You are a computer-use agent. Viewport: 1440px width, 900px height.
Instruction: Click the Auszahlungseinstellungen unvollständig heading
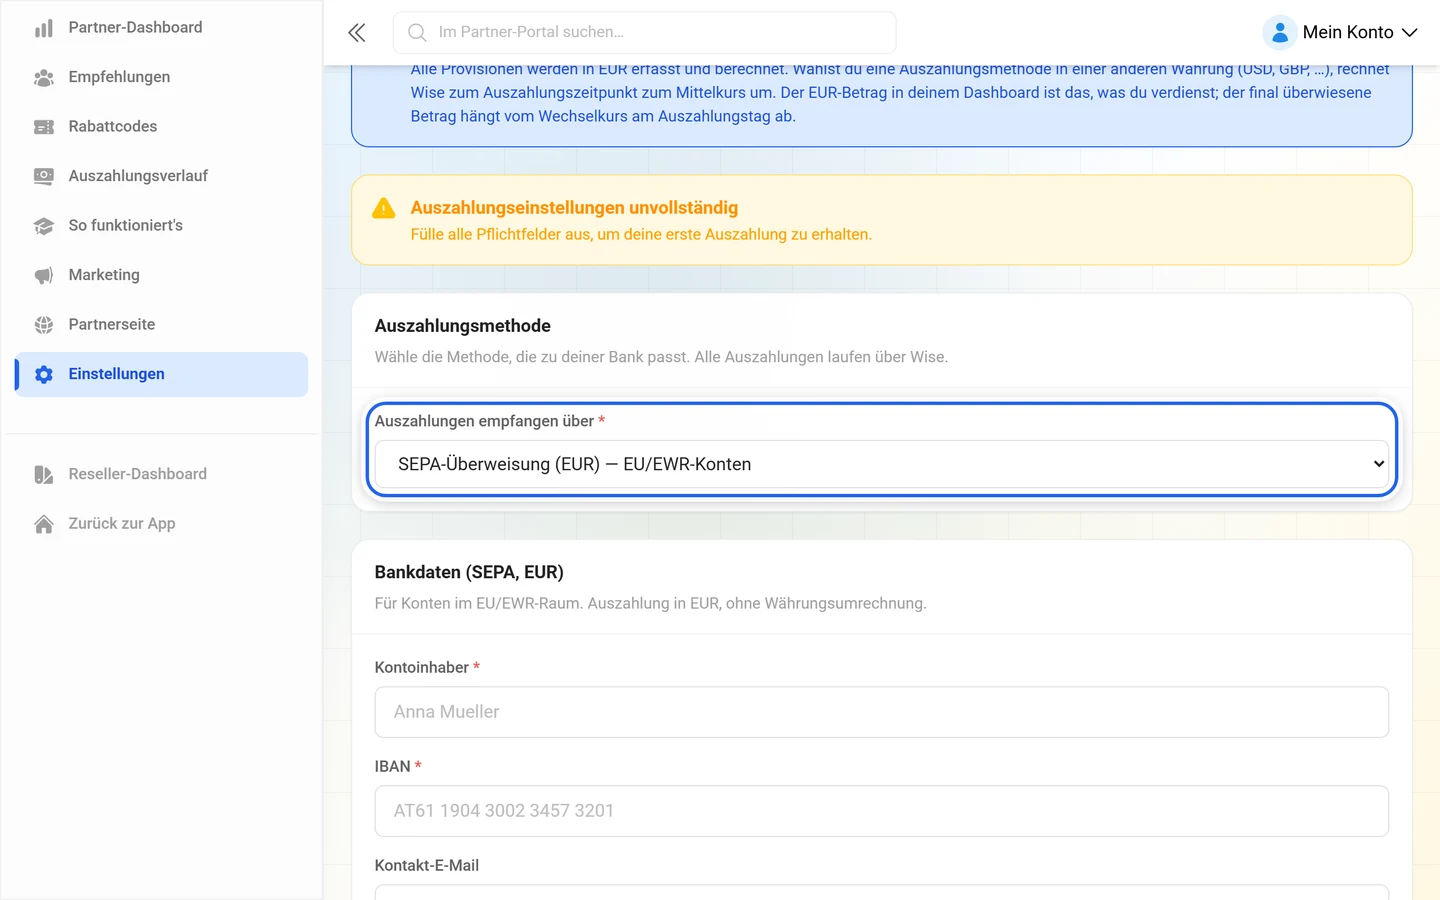click(574, 208)
